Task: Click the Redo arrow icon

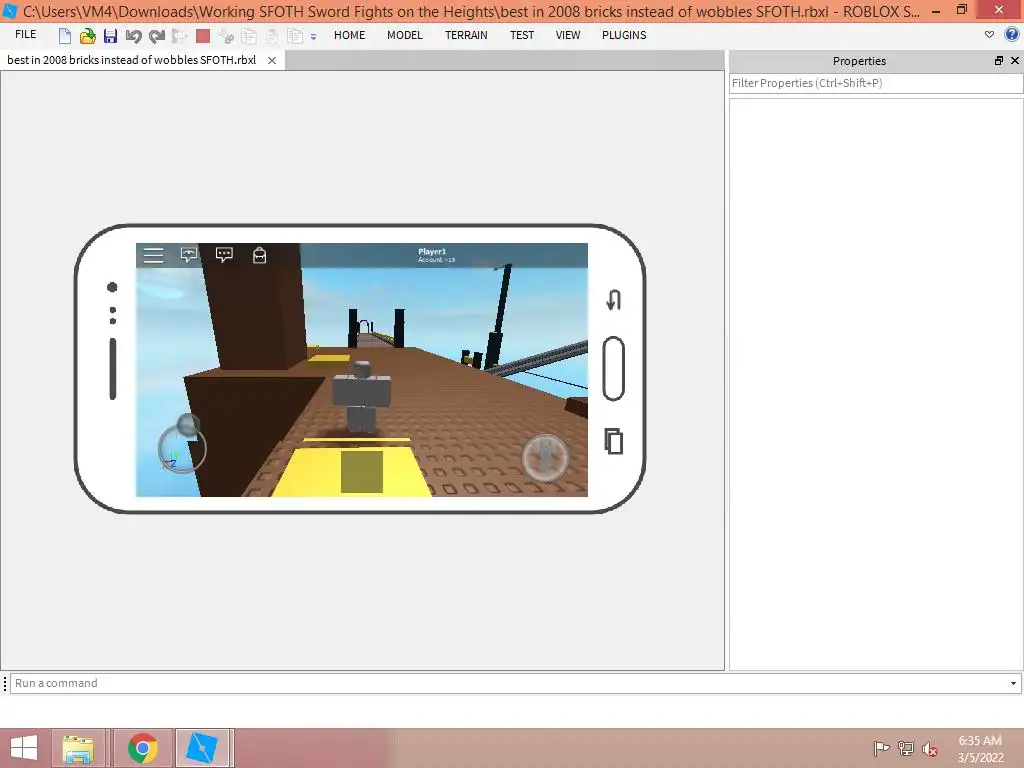Action: pyautogui.click(x=157, y=36)
